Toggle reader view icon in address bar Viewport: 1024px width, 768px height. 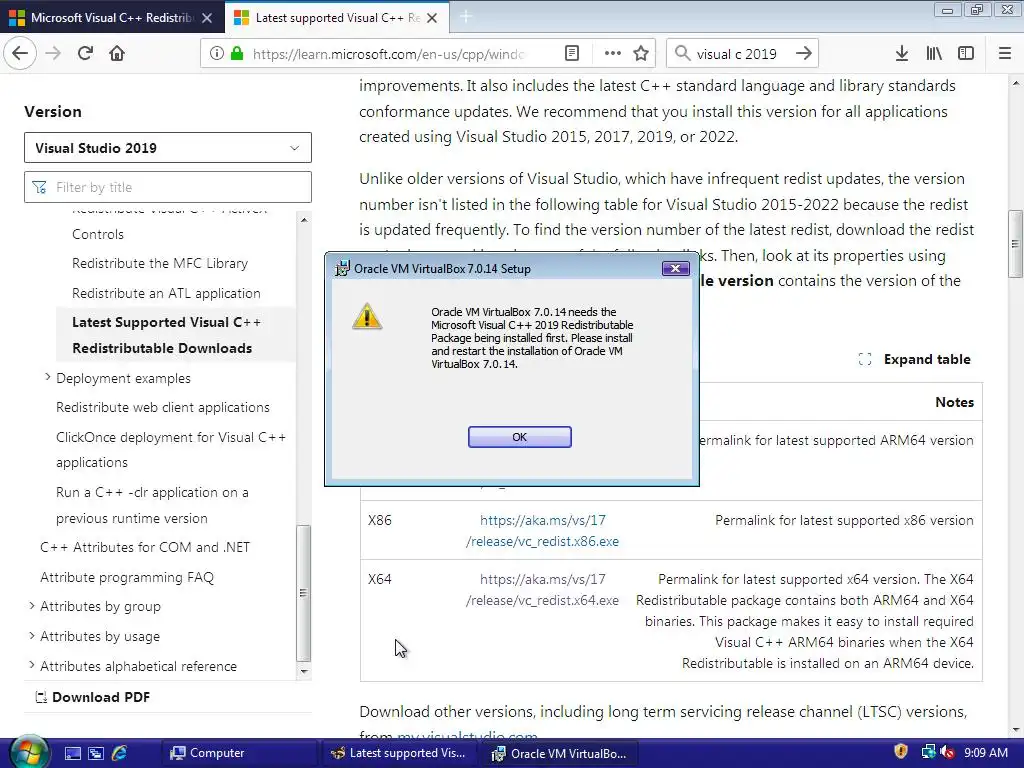571,54
